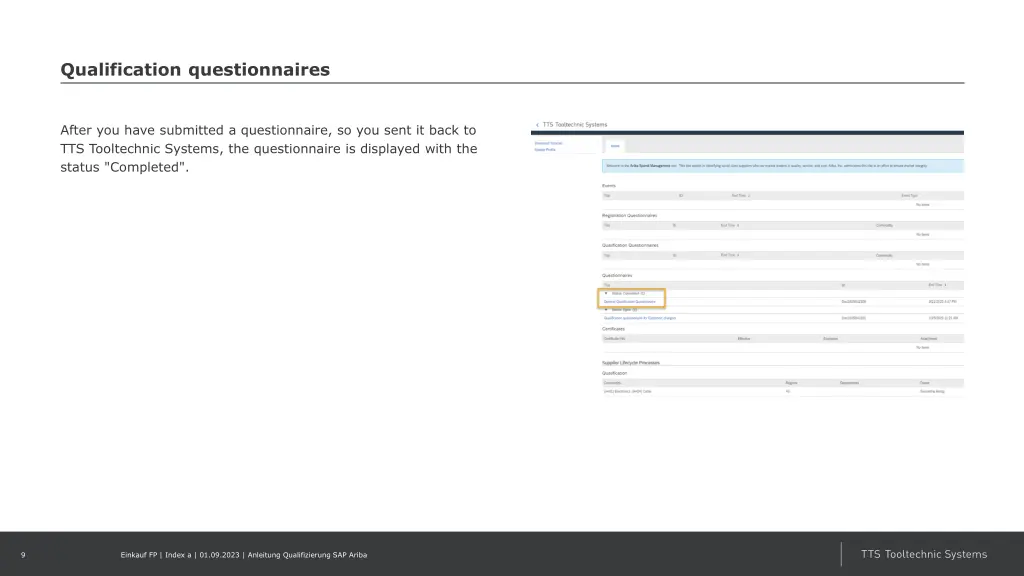Click the Effective column header in Certificates

[744, 339]
